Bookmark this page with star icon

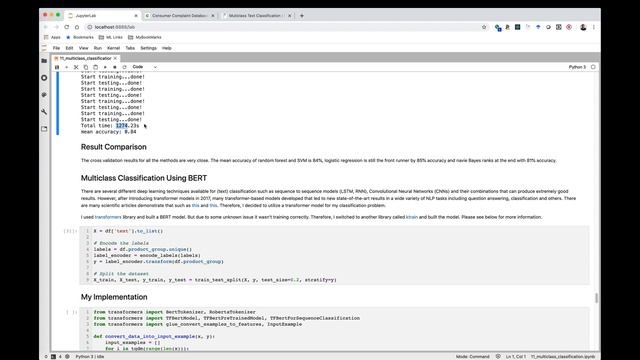tap(484, 27)
